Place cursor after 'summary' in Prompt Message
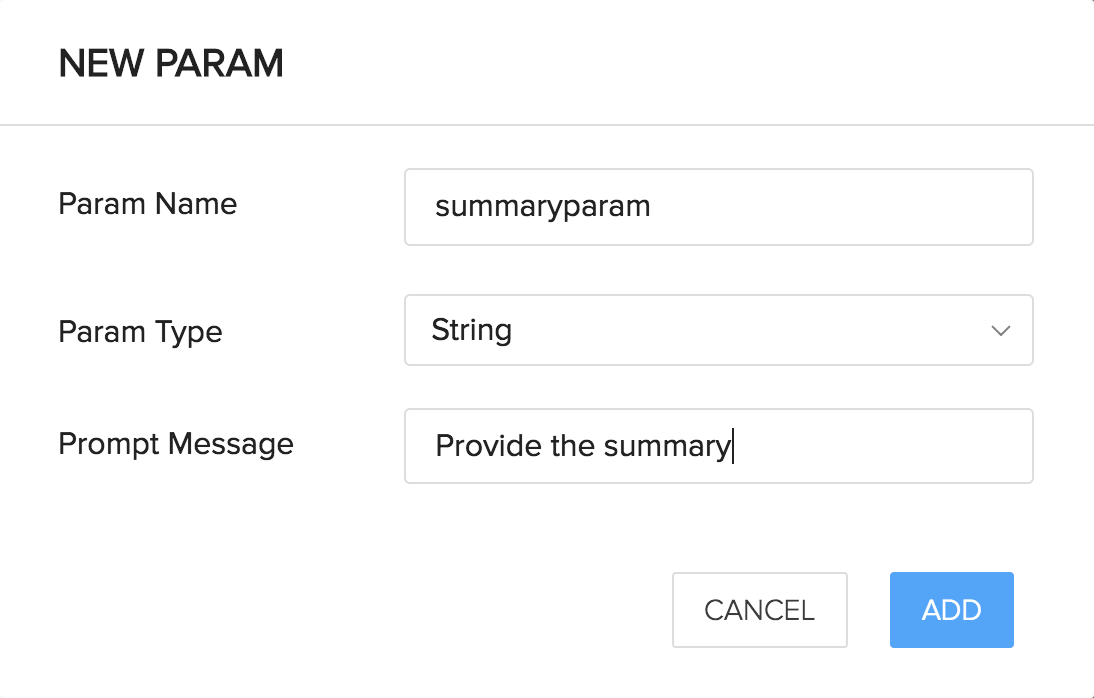The image size is (1094, 698). coord(733,446)
